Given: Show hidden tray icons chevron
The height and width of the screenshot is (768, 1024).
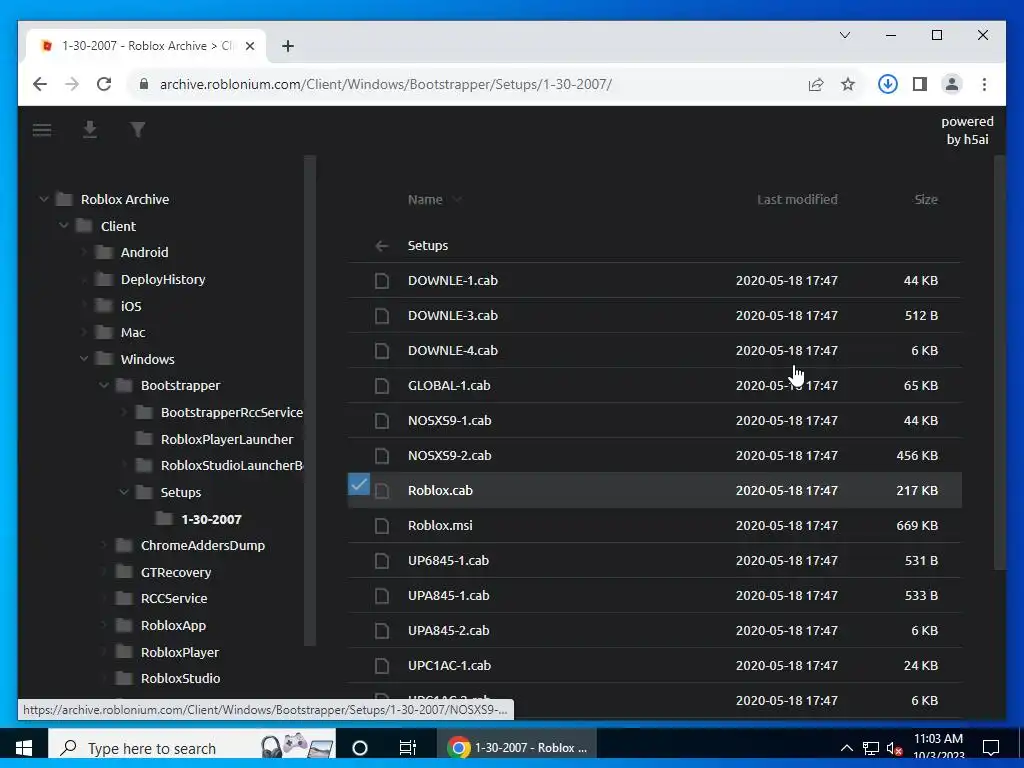Looking at the screenshot, I should point(846,748).
